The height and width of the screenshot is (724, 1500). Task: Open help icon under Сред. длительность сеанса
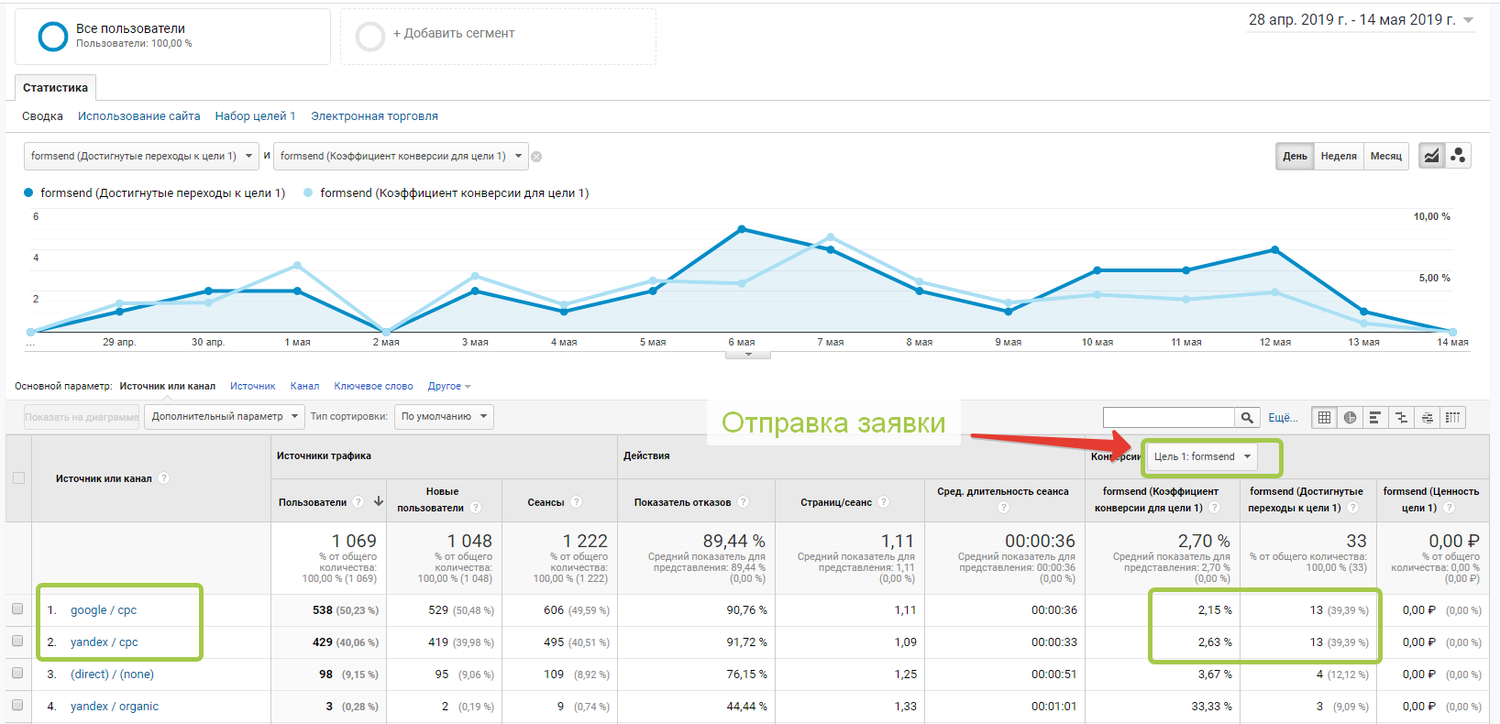tap(1003, 508)
